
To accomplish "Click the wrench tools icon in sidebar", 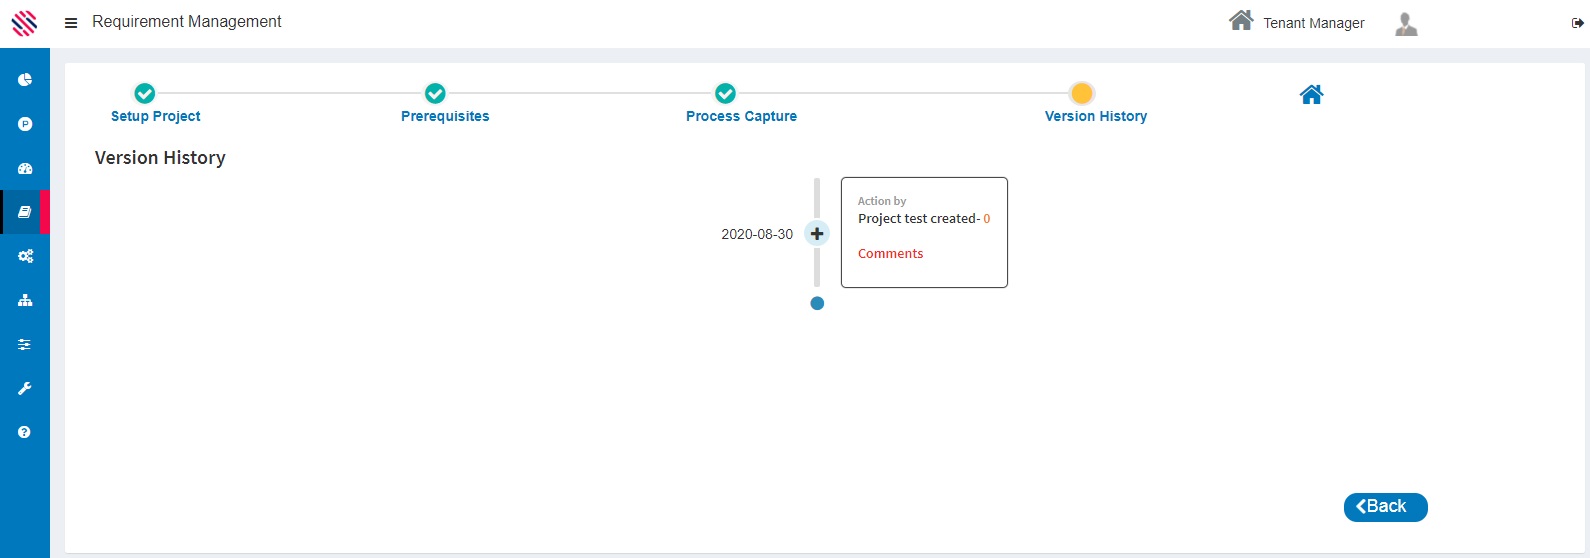I will [x=25, y=388].
